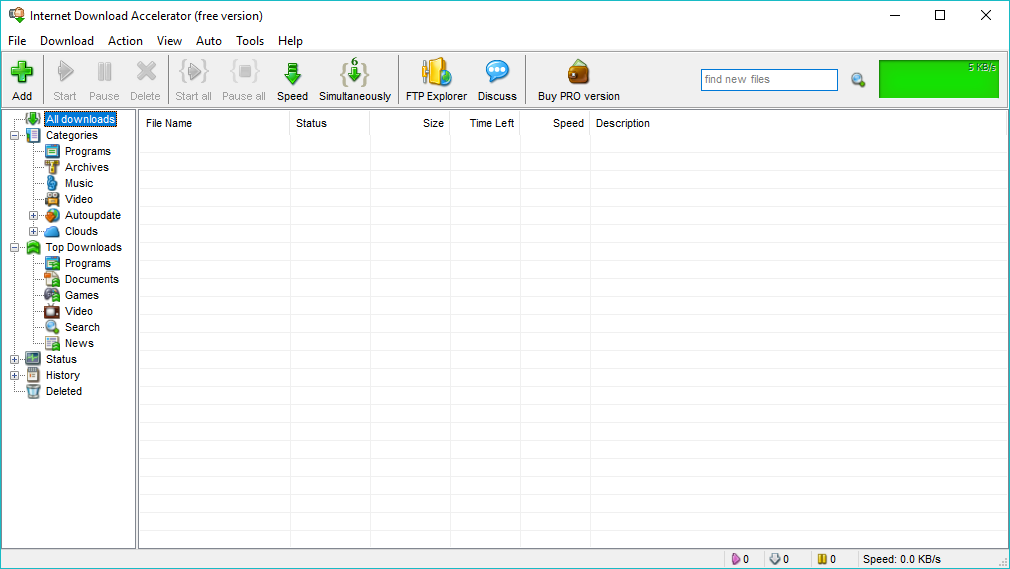1010x569 pixels.
Task: Select Games under Top Downloads
Action: tap(81, 295)
